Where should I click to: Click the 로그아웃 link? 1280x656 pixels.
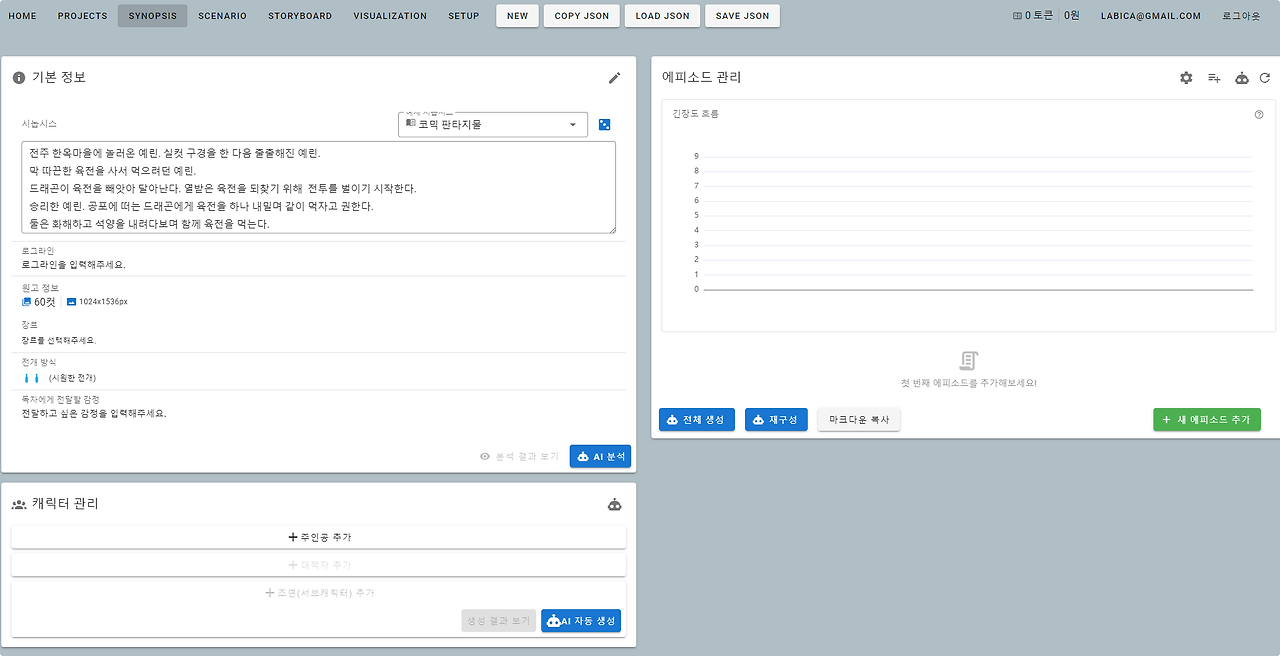point(1241,16)
